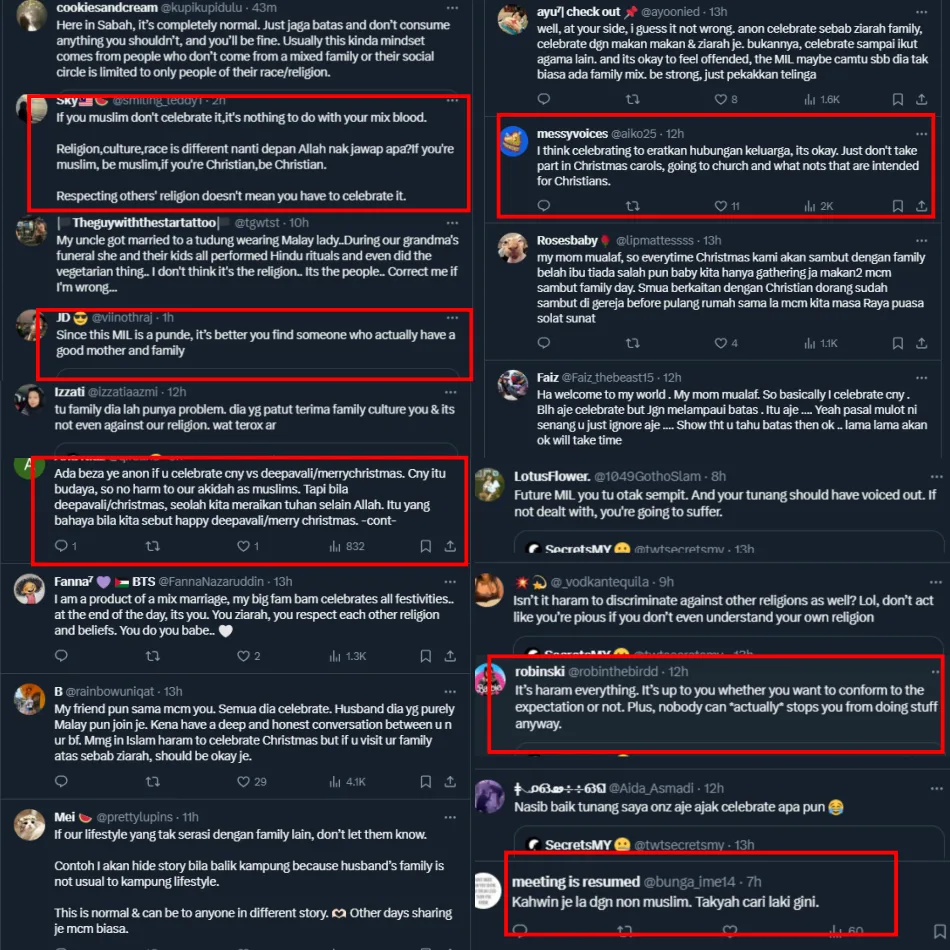Click Rosesbaby's profile avatar
The image size is (950, 950).
(513, 248)
